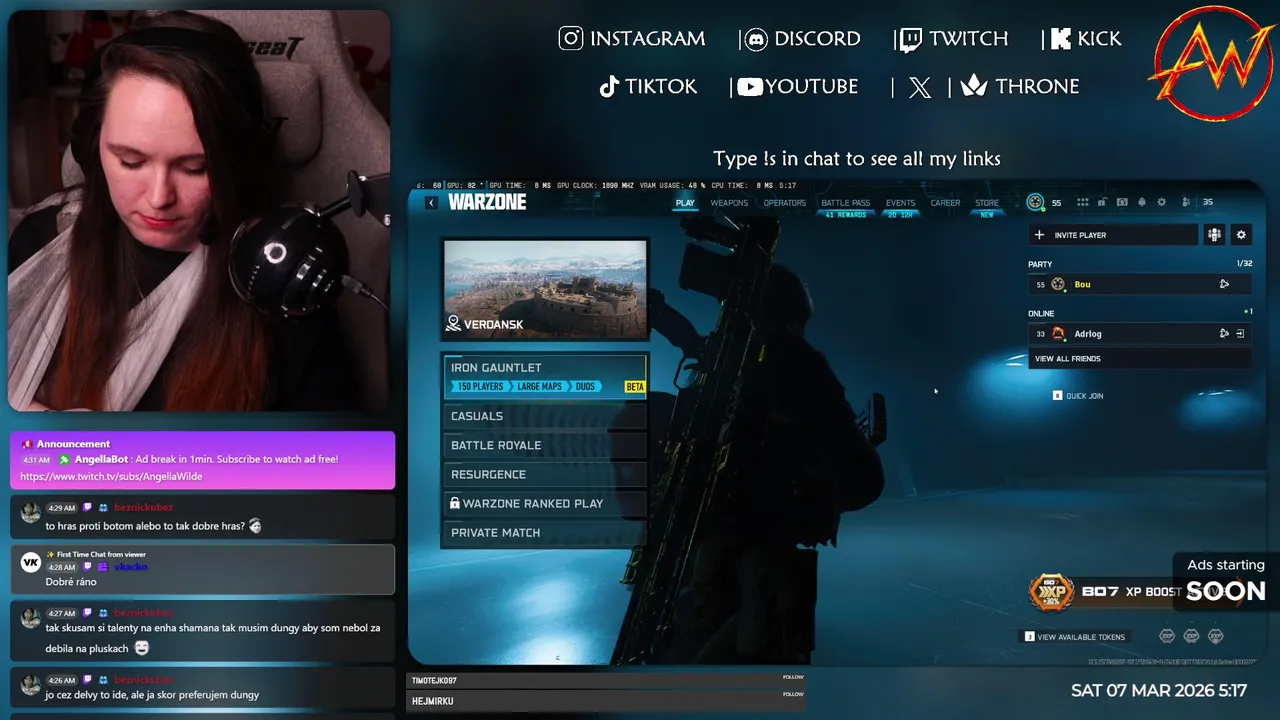This screenshot has height=720, width=1280.
Task: Open the EVENTS tab
Action: click(900, 203)
